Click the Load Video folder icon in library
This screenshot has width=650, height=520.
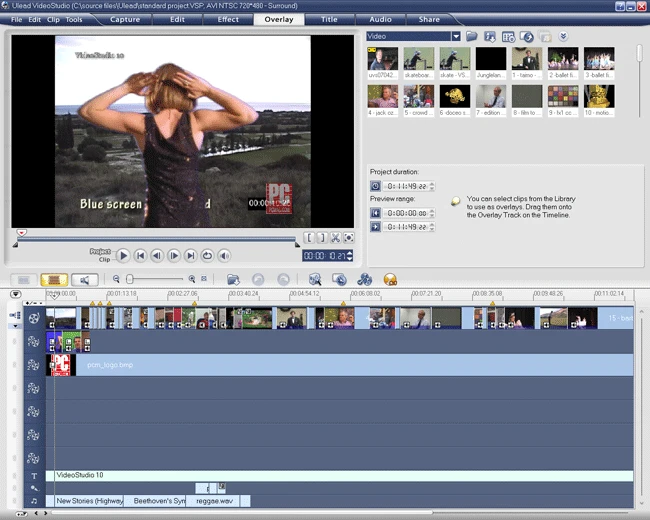[x=472, y=37]
